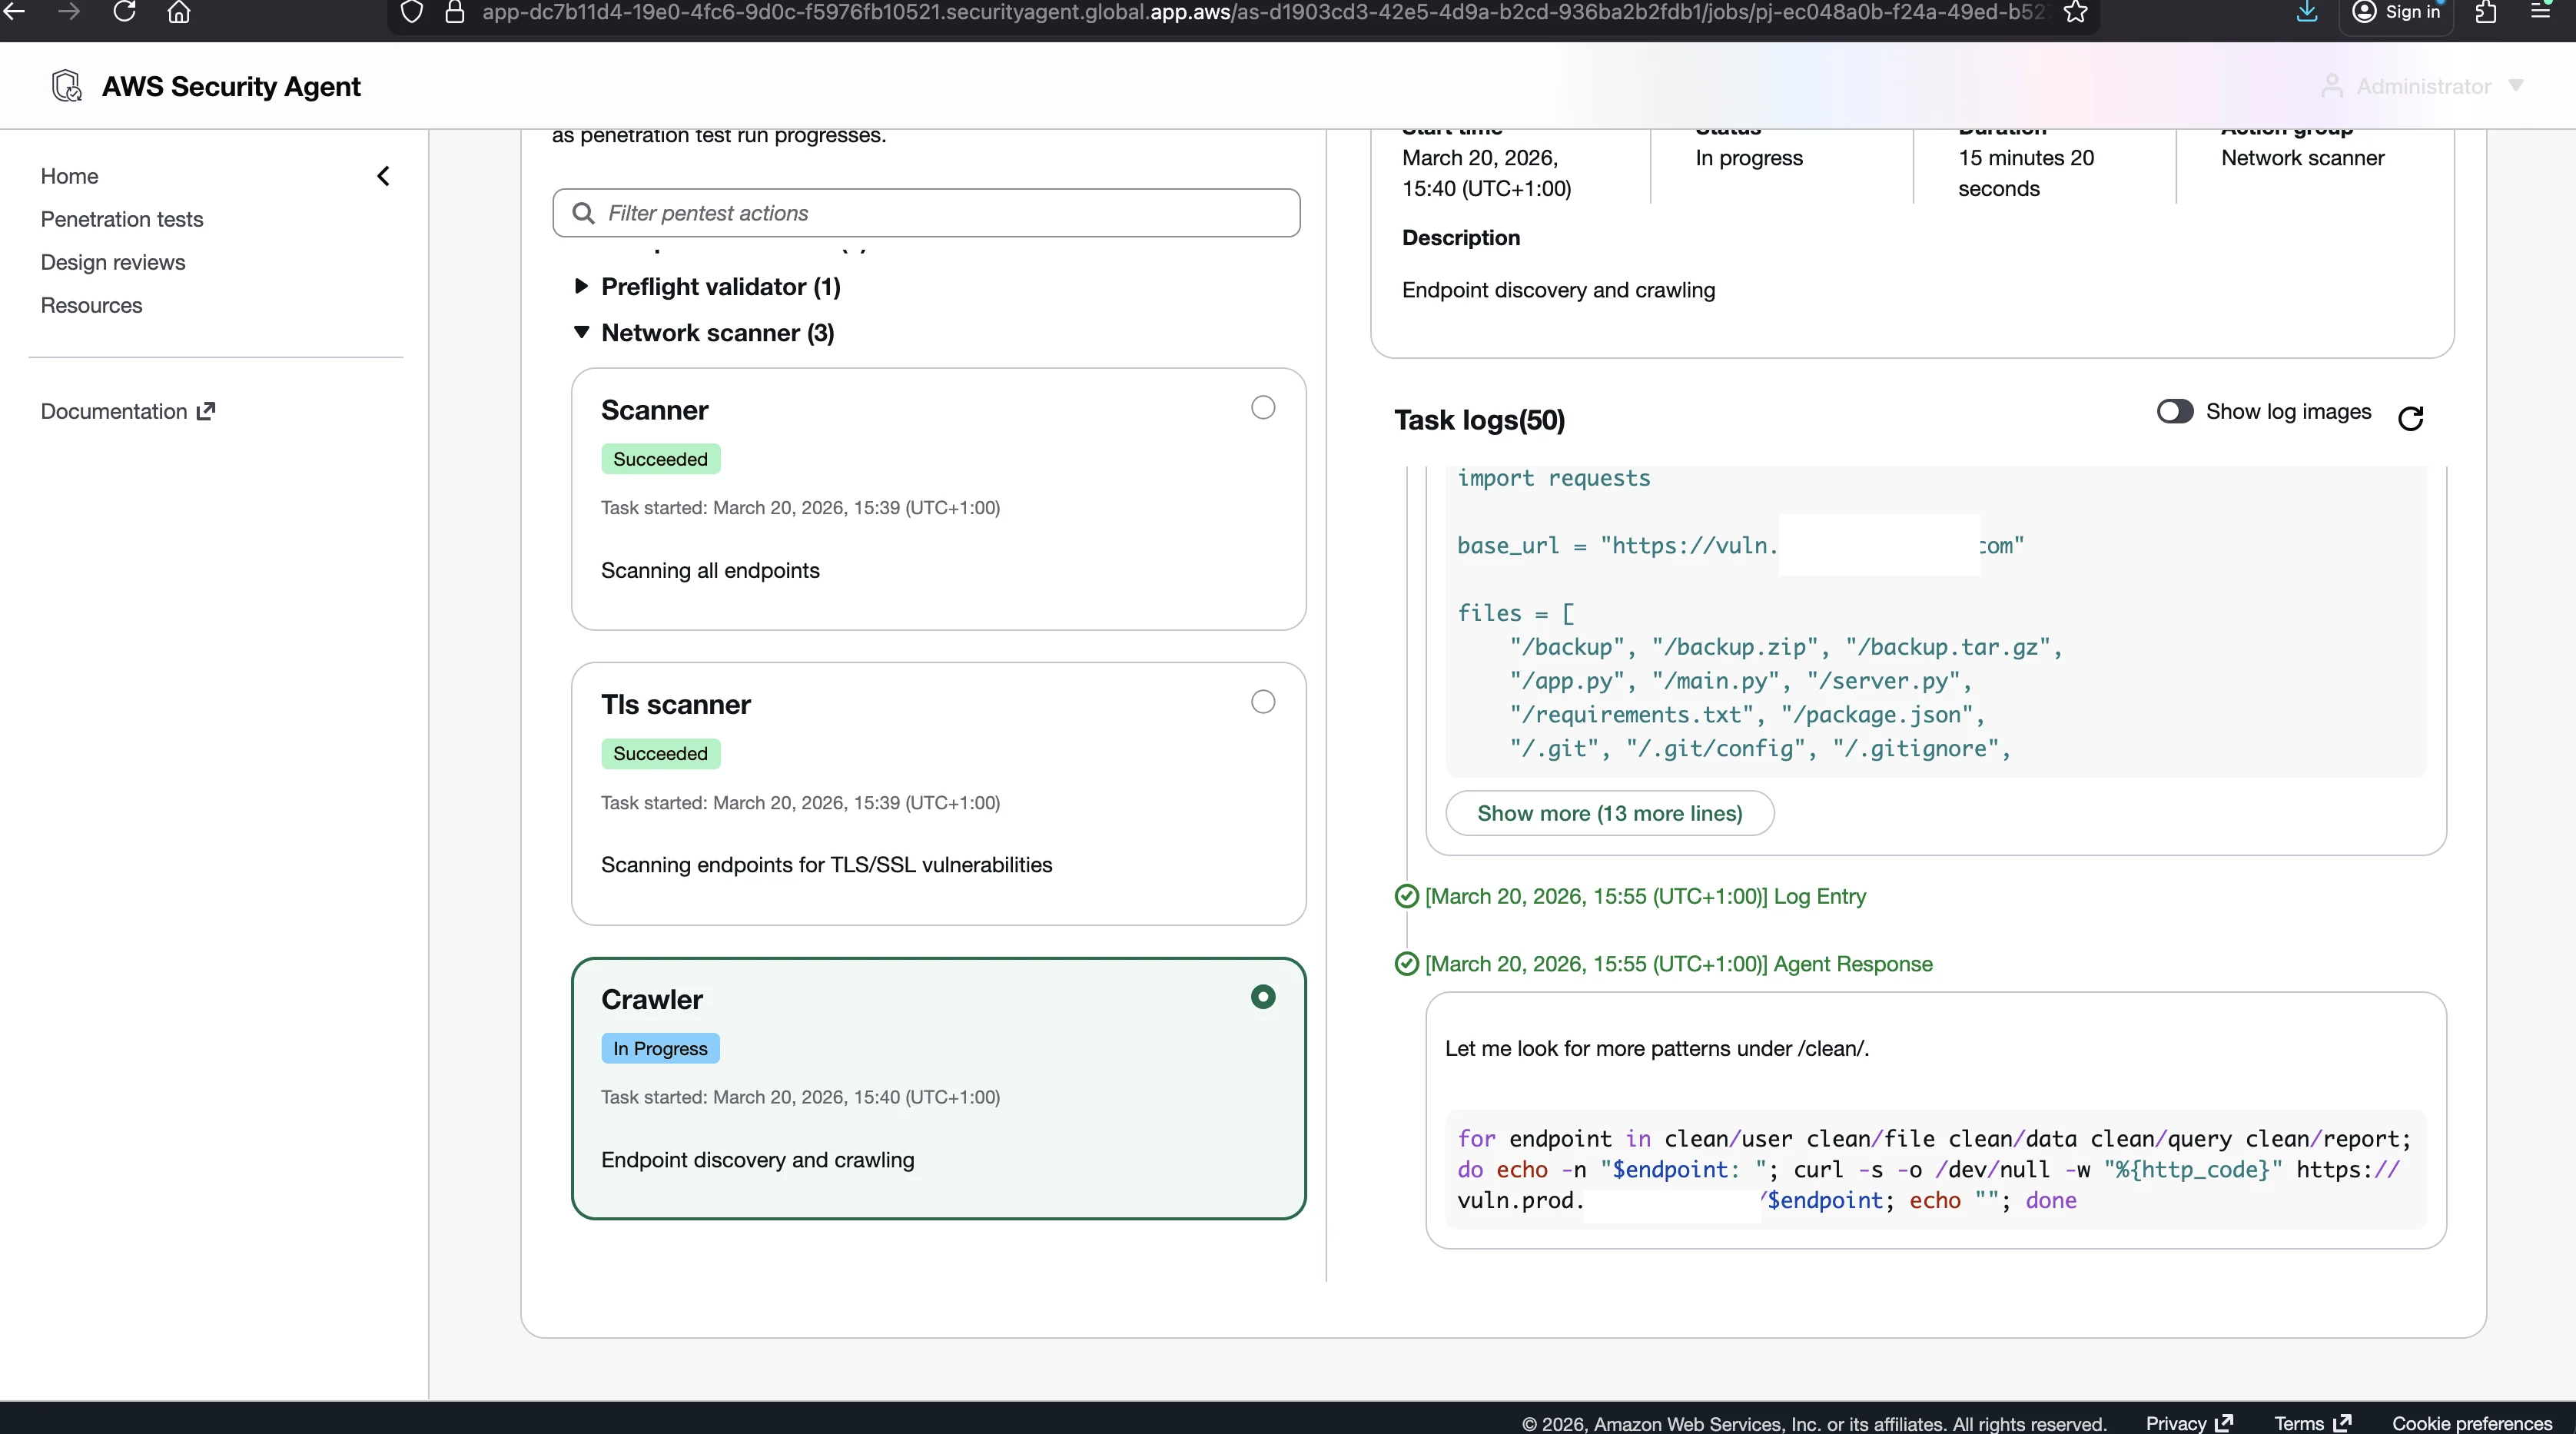The image size is (2576, 1434).
Task: Collapse the side navigation chevron
Action: tap(383, 176)
